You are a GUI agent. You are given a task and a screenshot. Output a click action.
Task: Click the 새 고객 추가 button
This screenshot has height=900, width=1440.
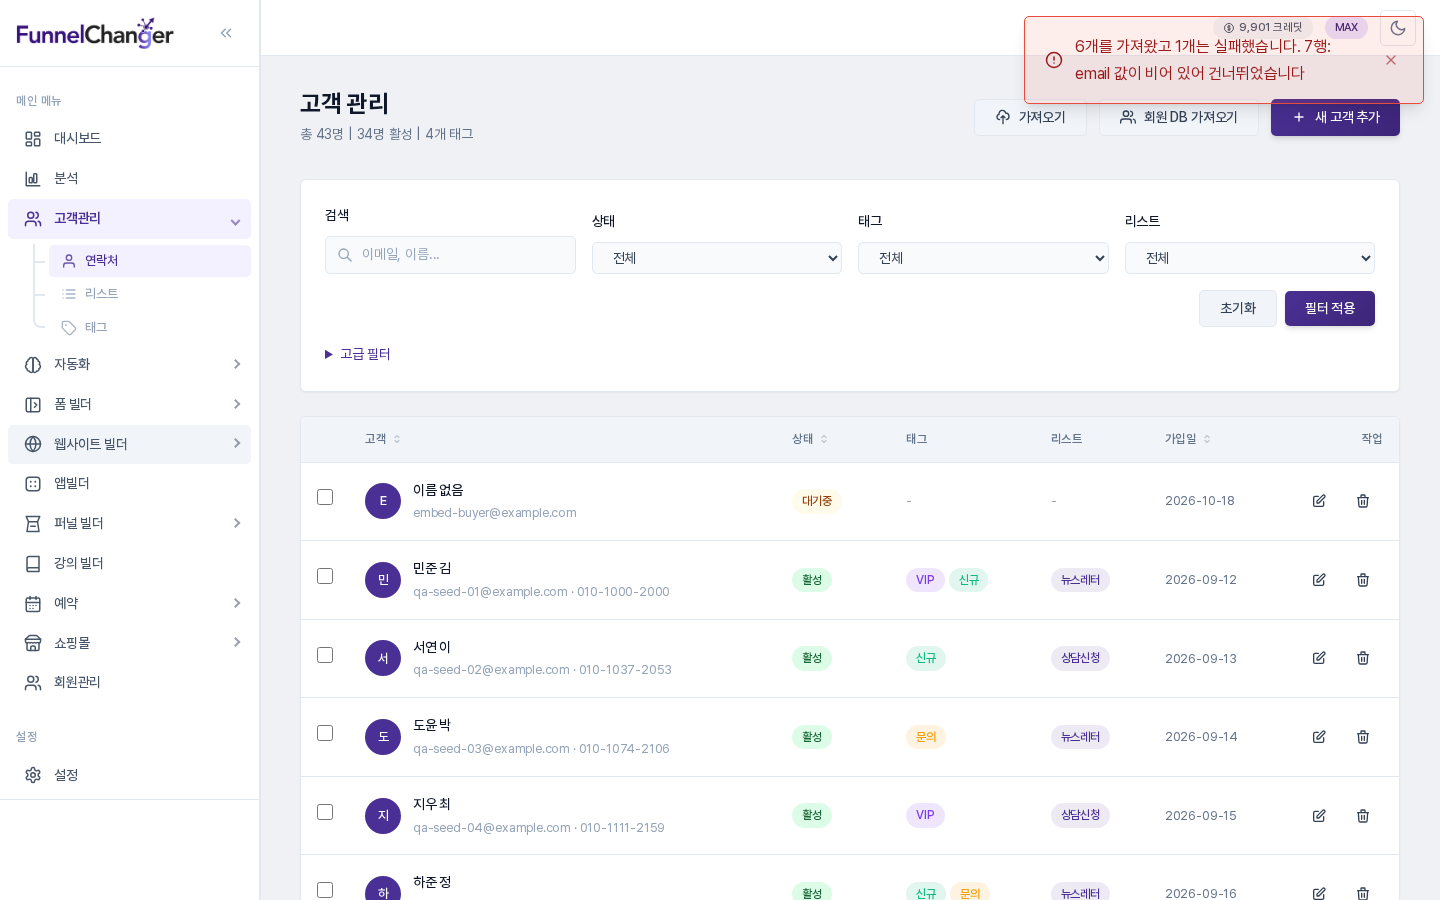click(x=1335, y=117)
